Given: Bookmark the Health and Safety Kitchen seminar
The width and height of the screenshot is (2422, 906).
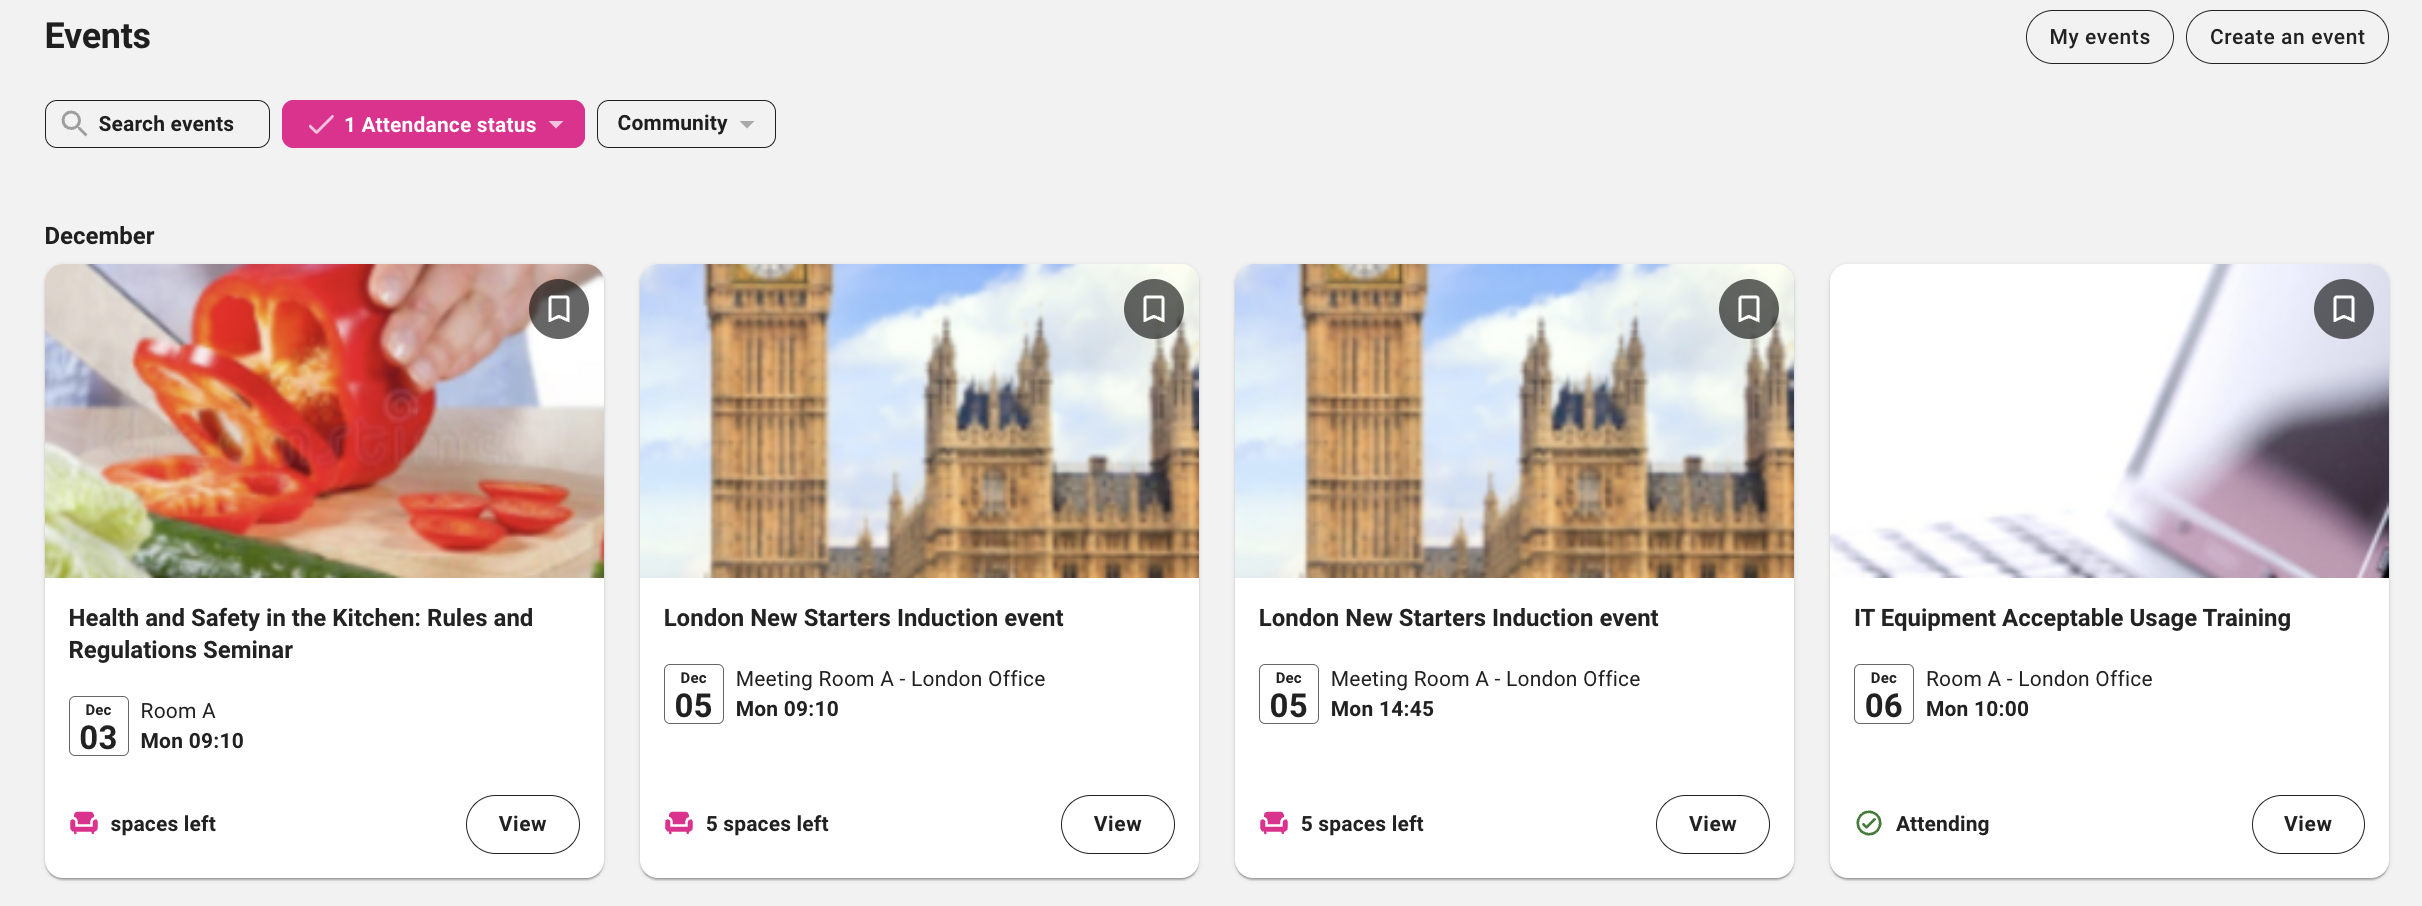Looking at the screenshot, I should pos(559,309).
